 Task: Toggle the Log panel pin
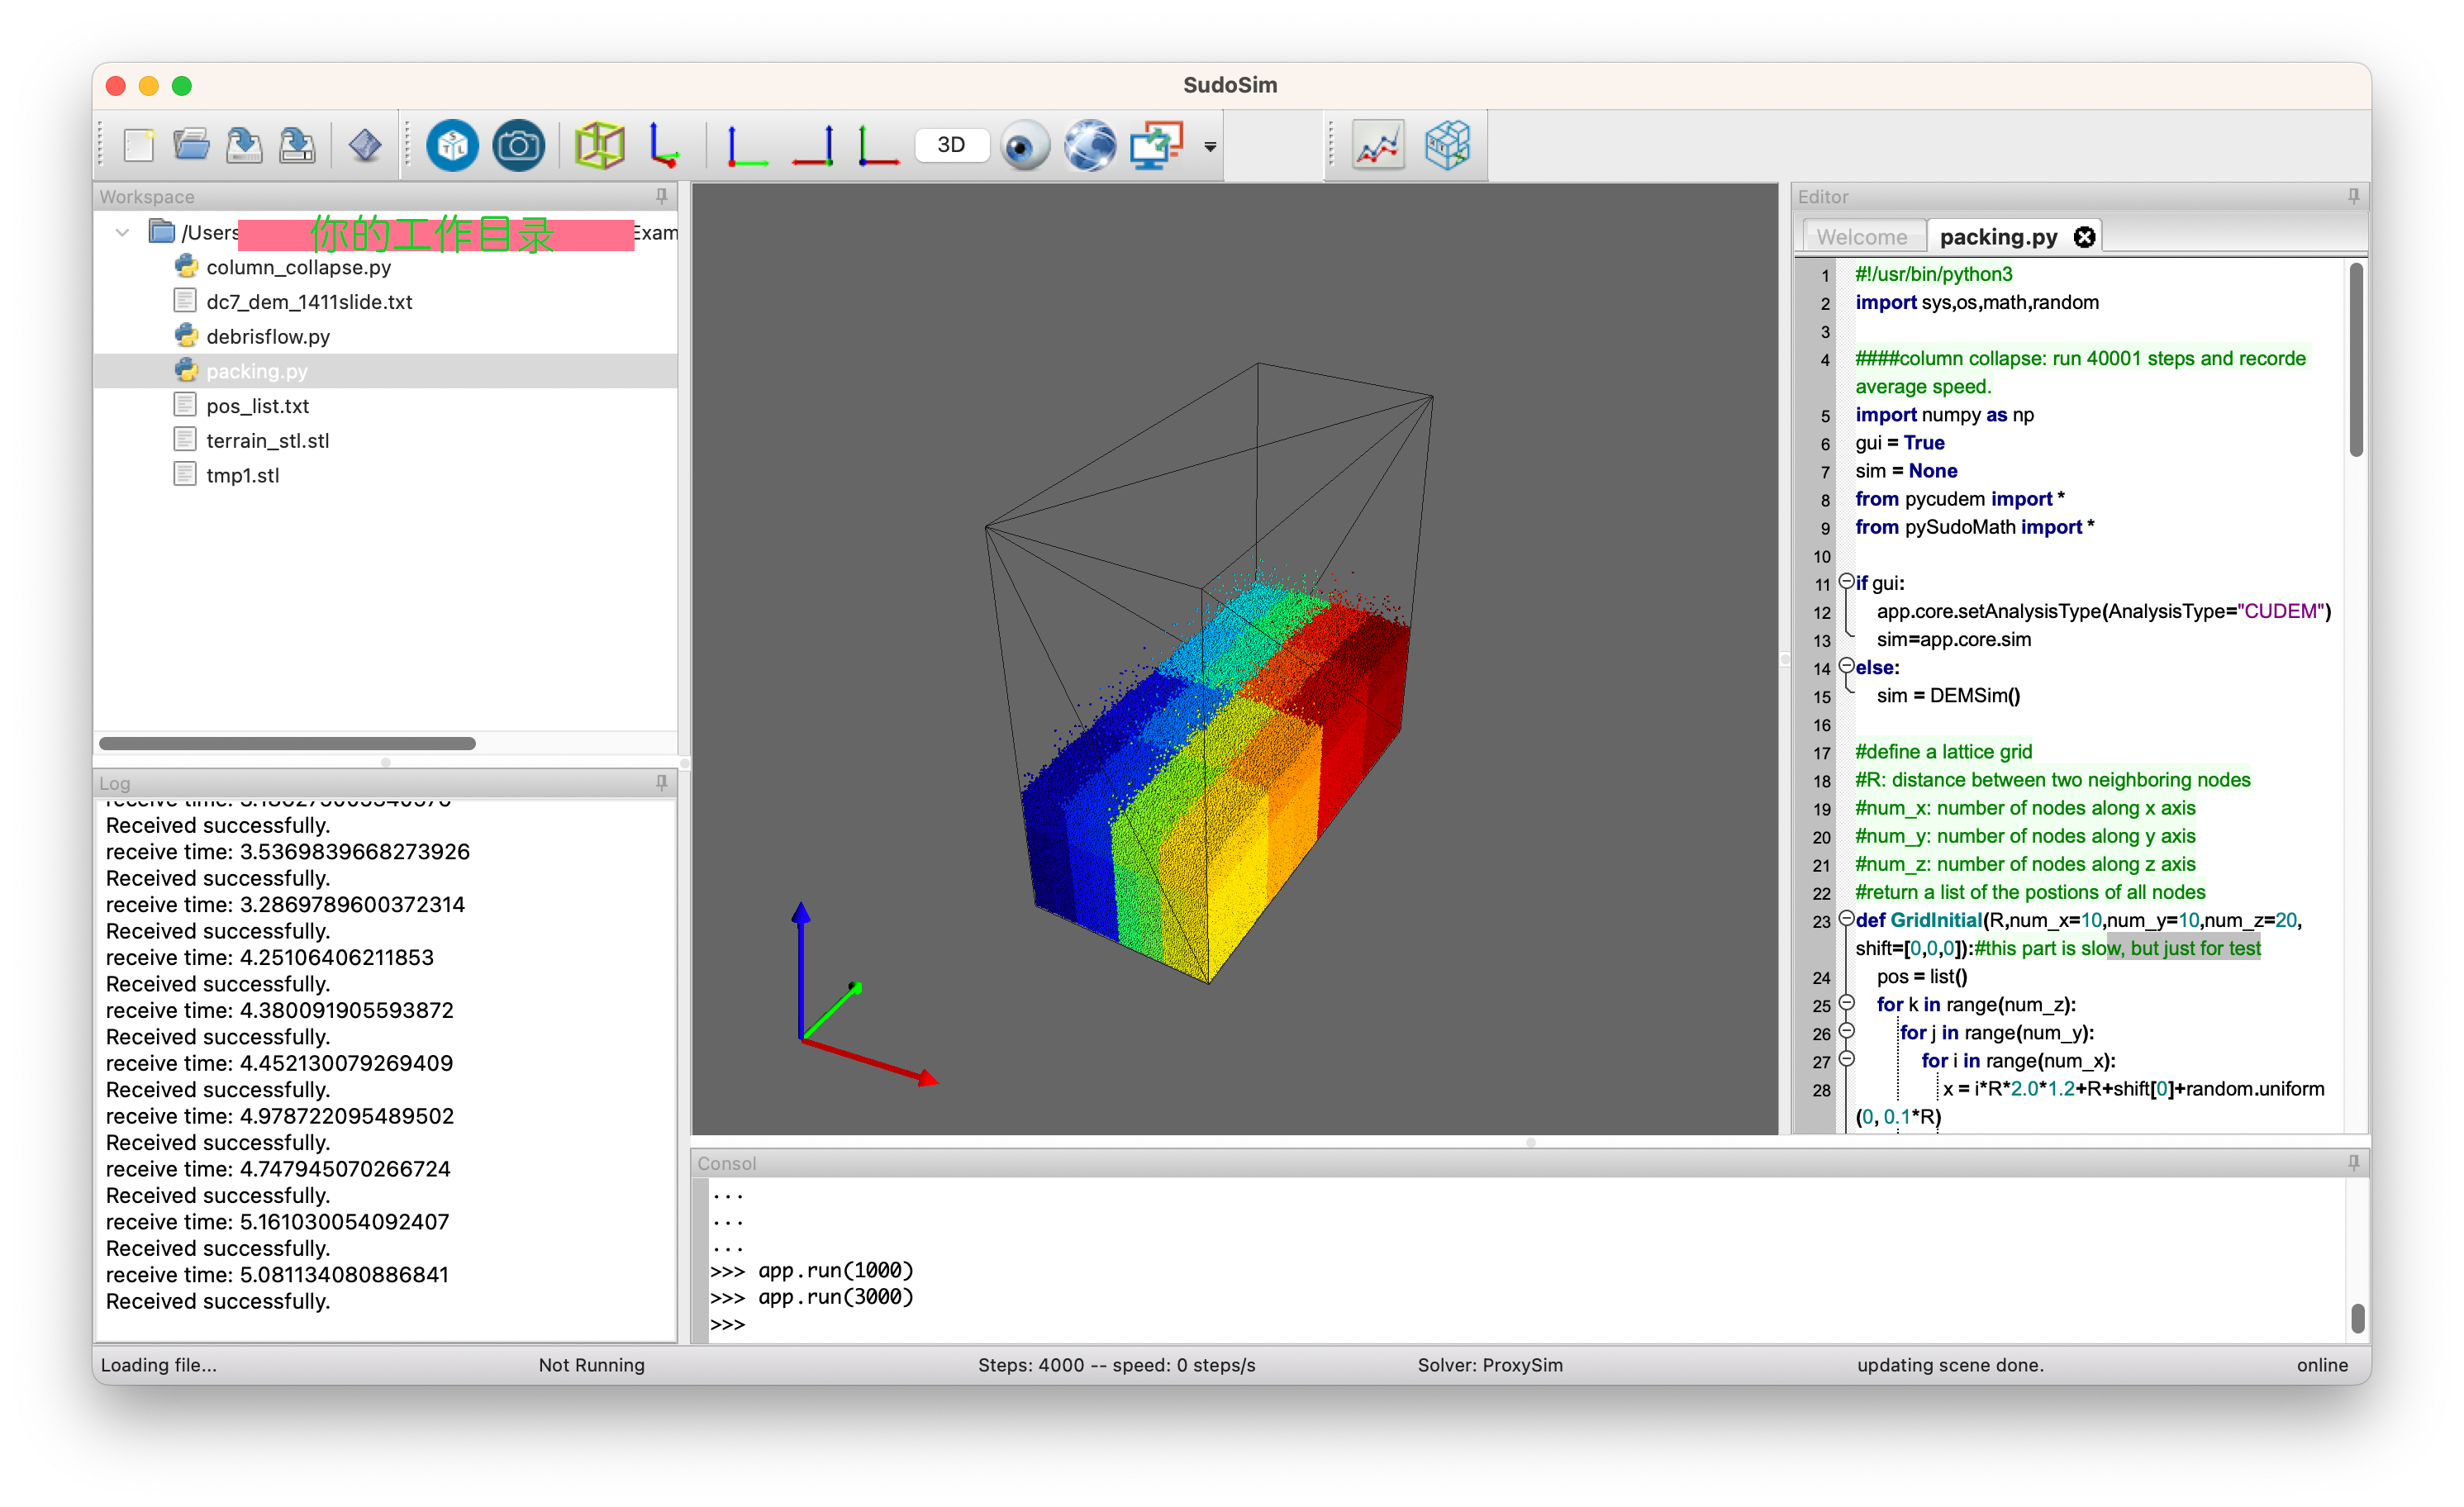pos(661,783)
